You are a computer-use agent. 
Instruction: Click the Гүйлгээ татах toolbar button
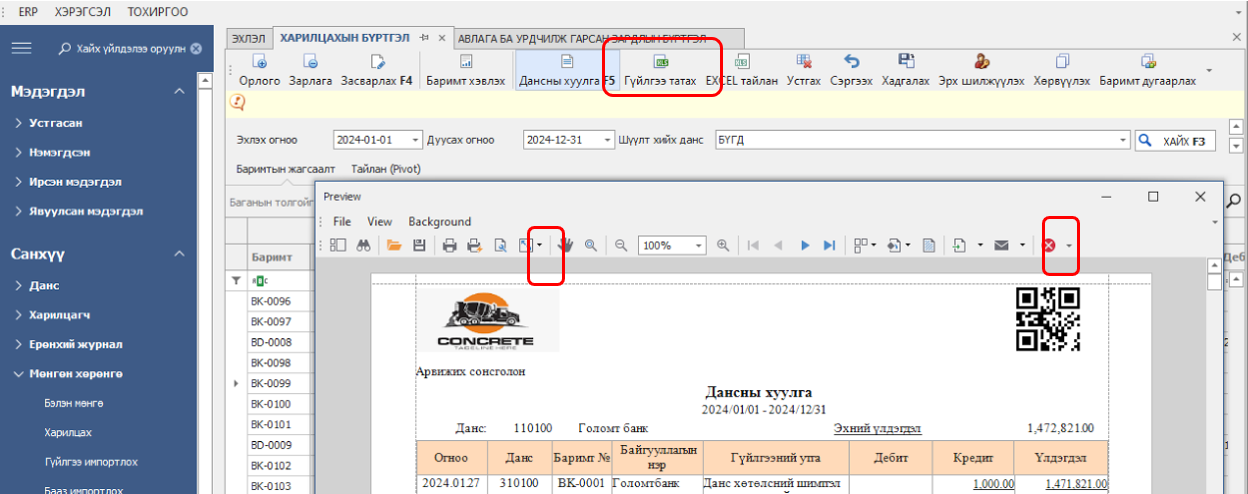(660, 62)
